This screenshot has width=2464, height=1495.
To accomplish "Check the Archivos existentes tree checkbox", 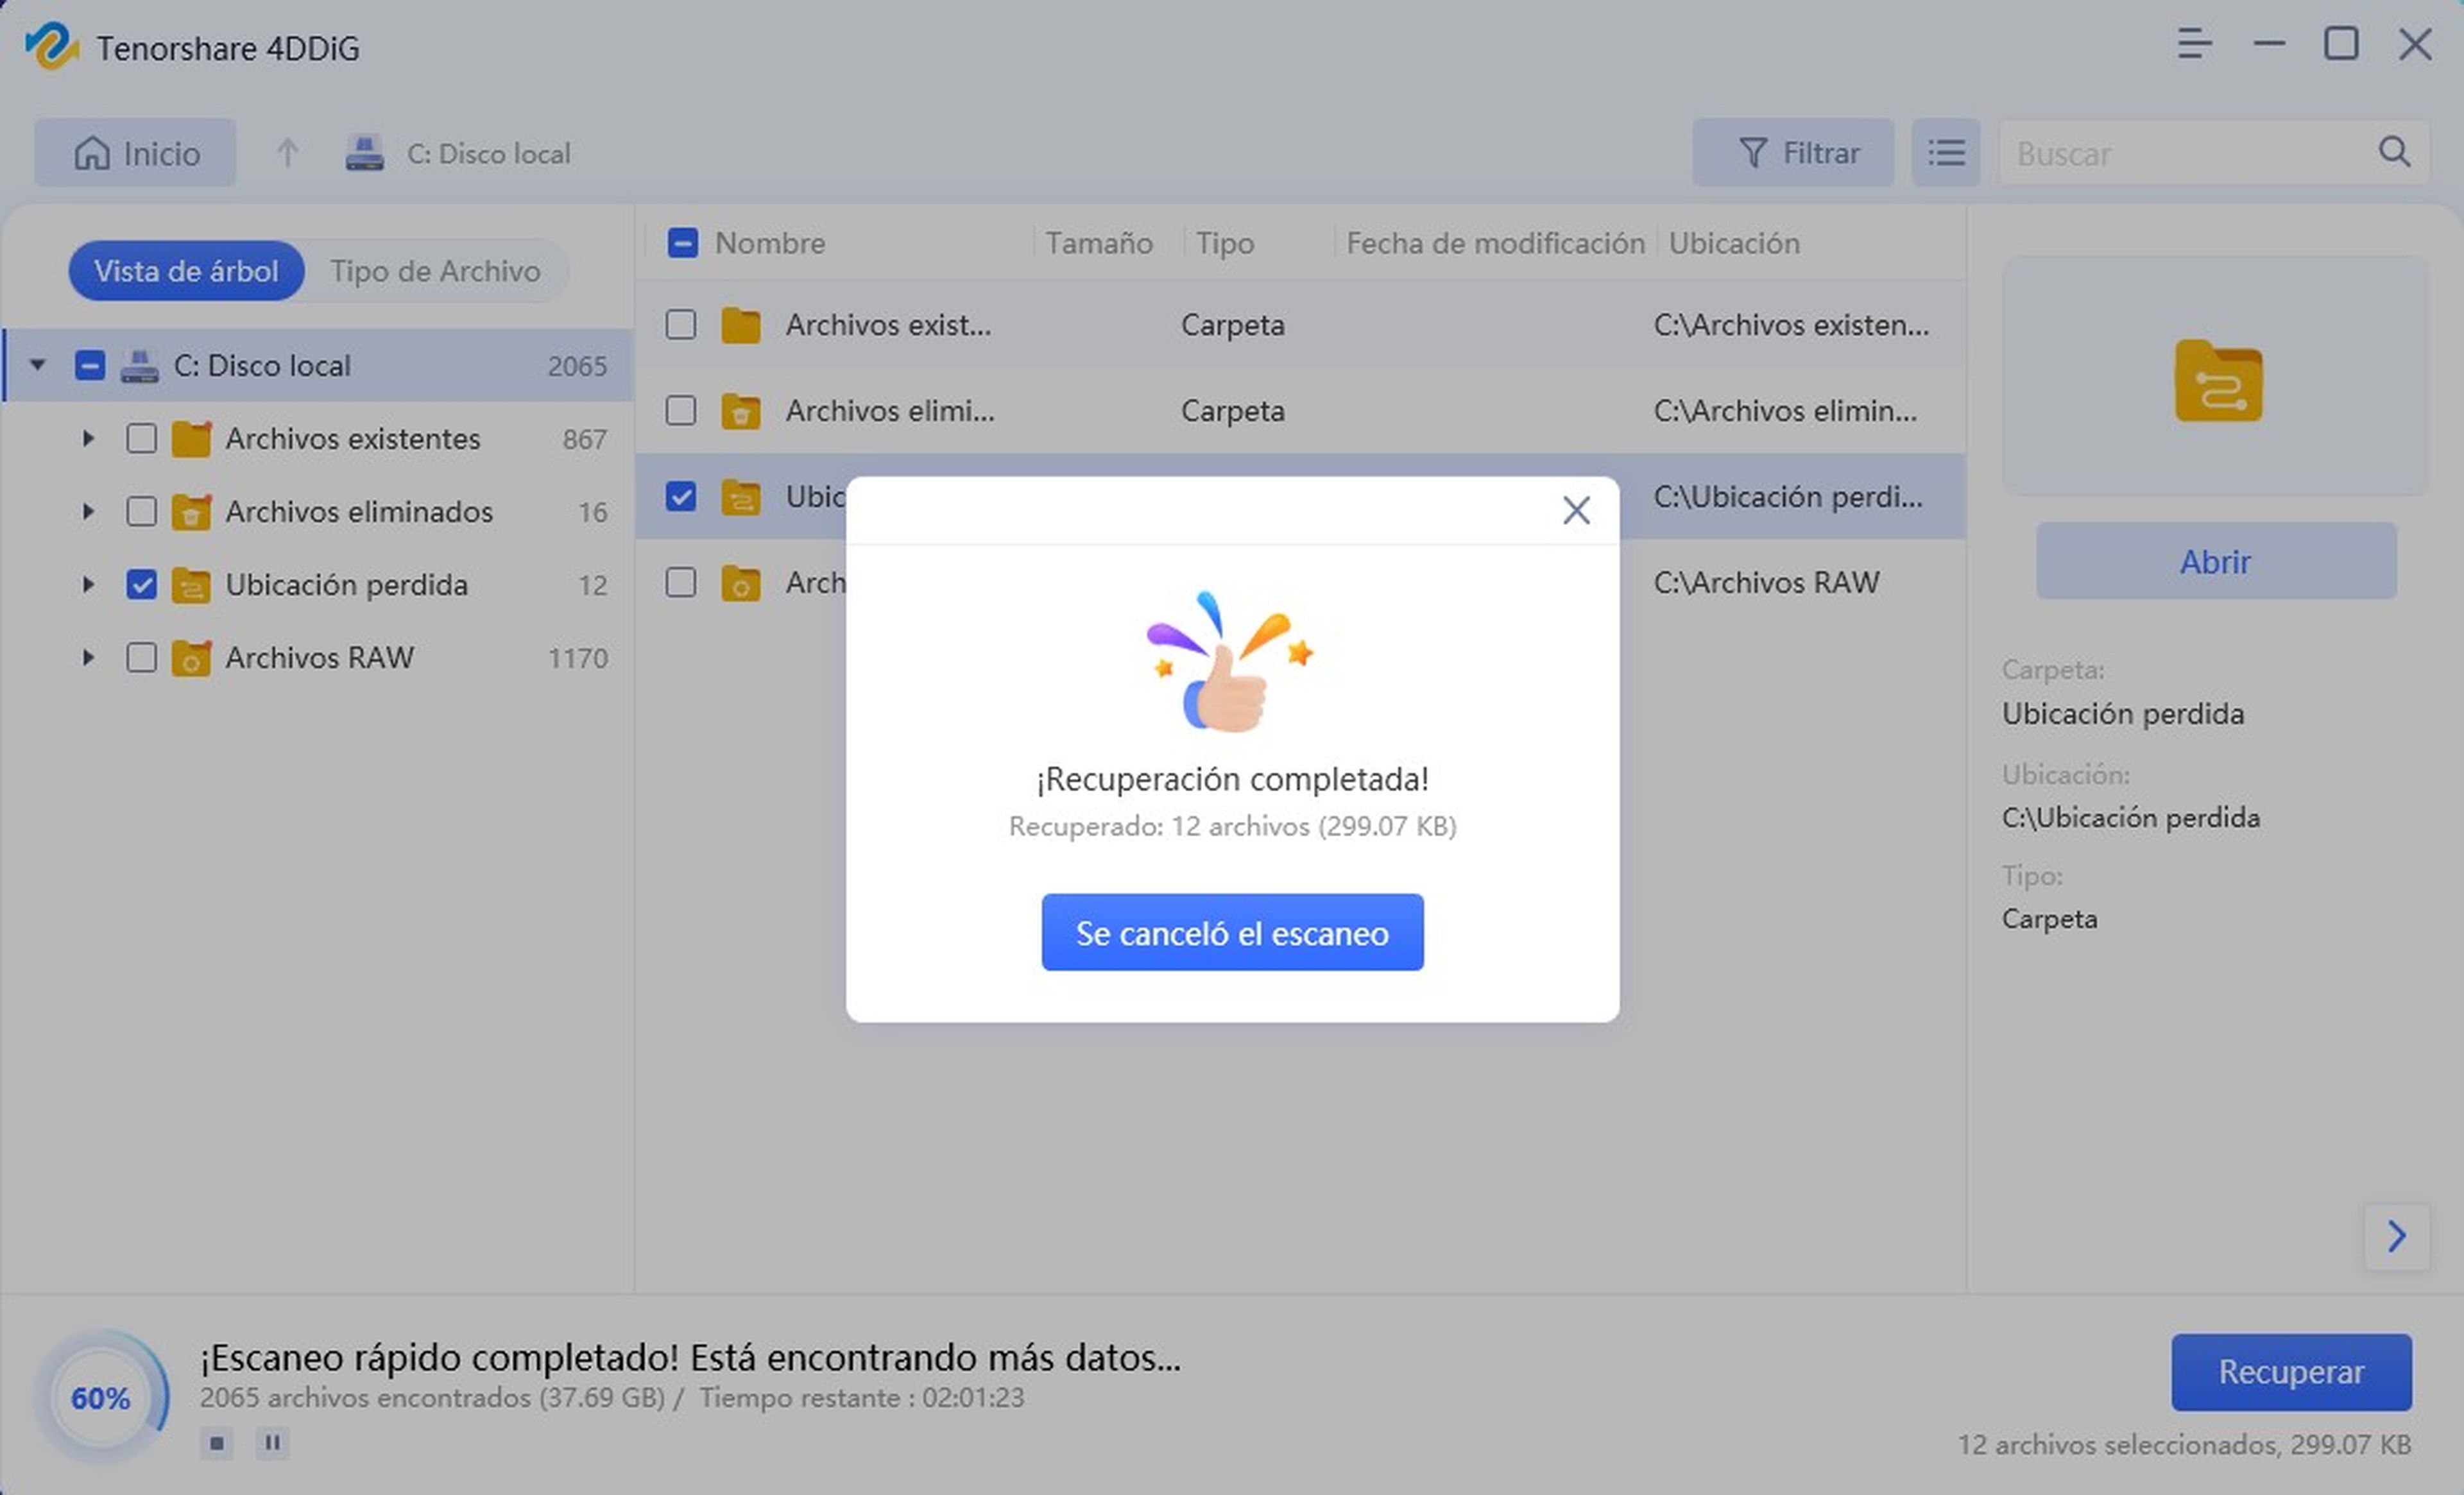I will click(142, 439).
